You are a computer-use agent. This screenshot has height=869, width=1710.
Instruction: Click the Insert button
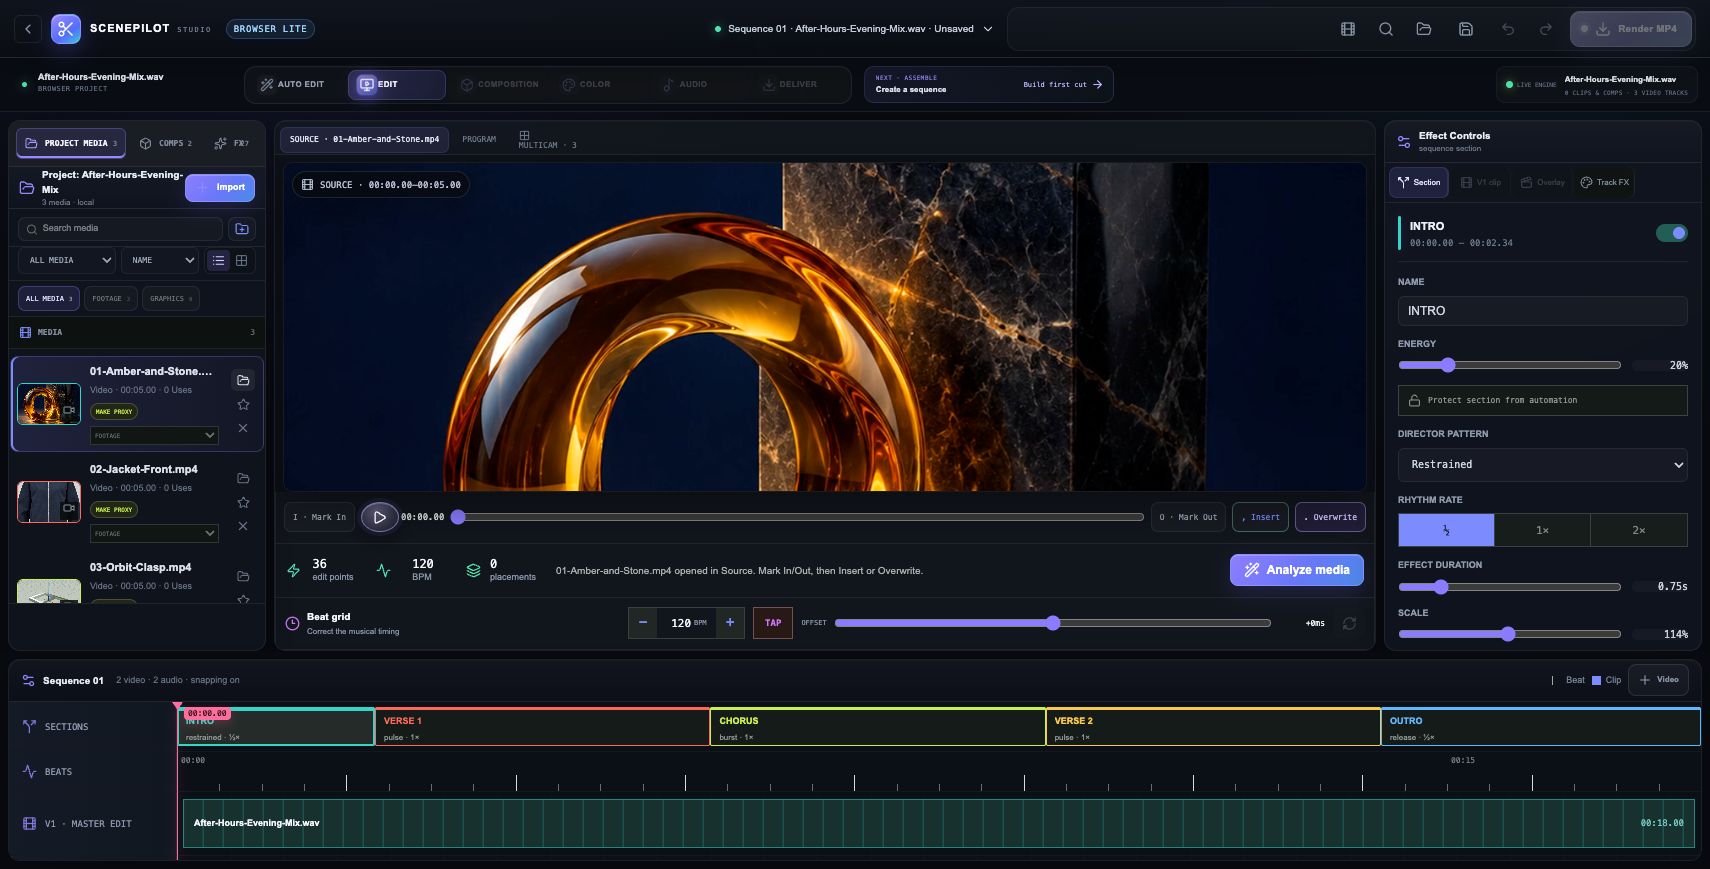[x=1260, y=517]
